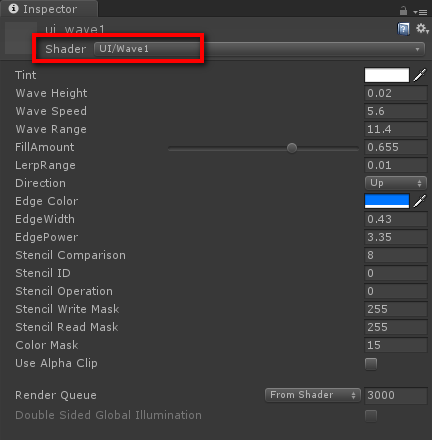Click the Wave Range value field

pyautogui.click(x=396, y=129)
